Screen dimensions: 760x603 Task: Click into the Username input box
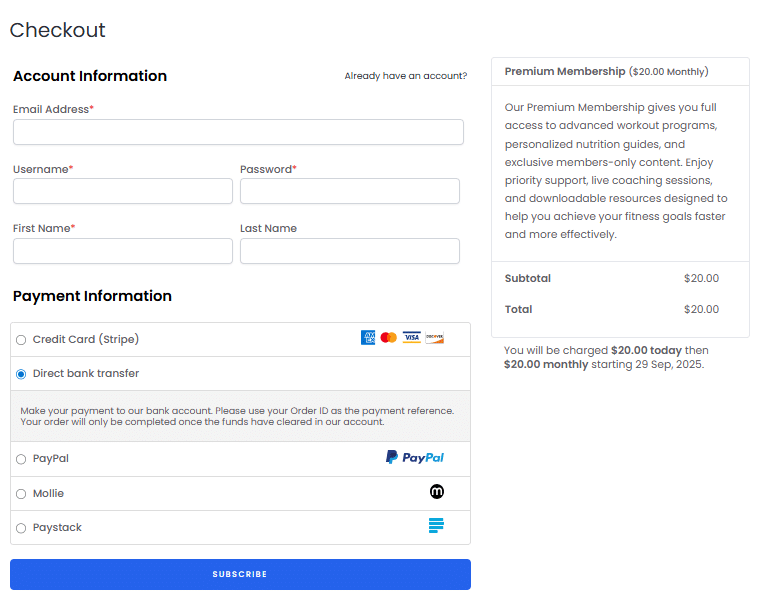point(122,191)
